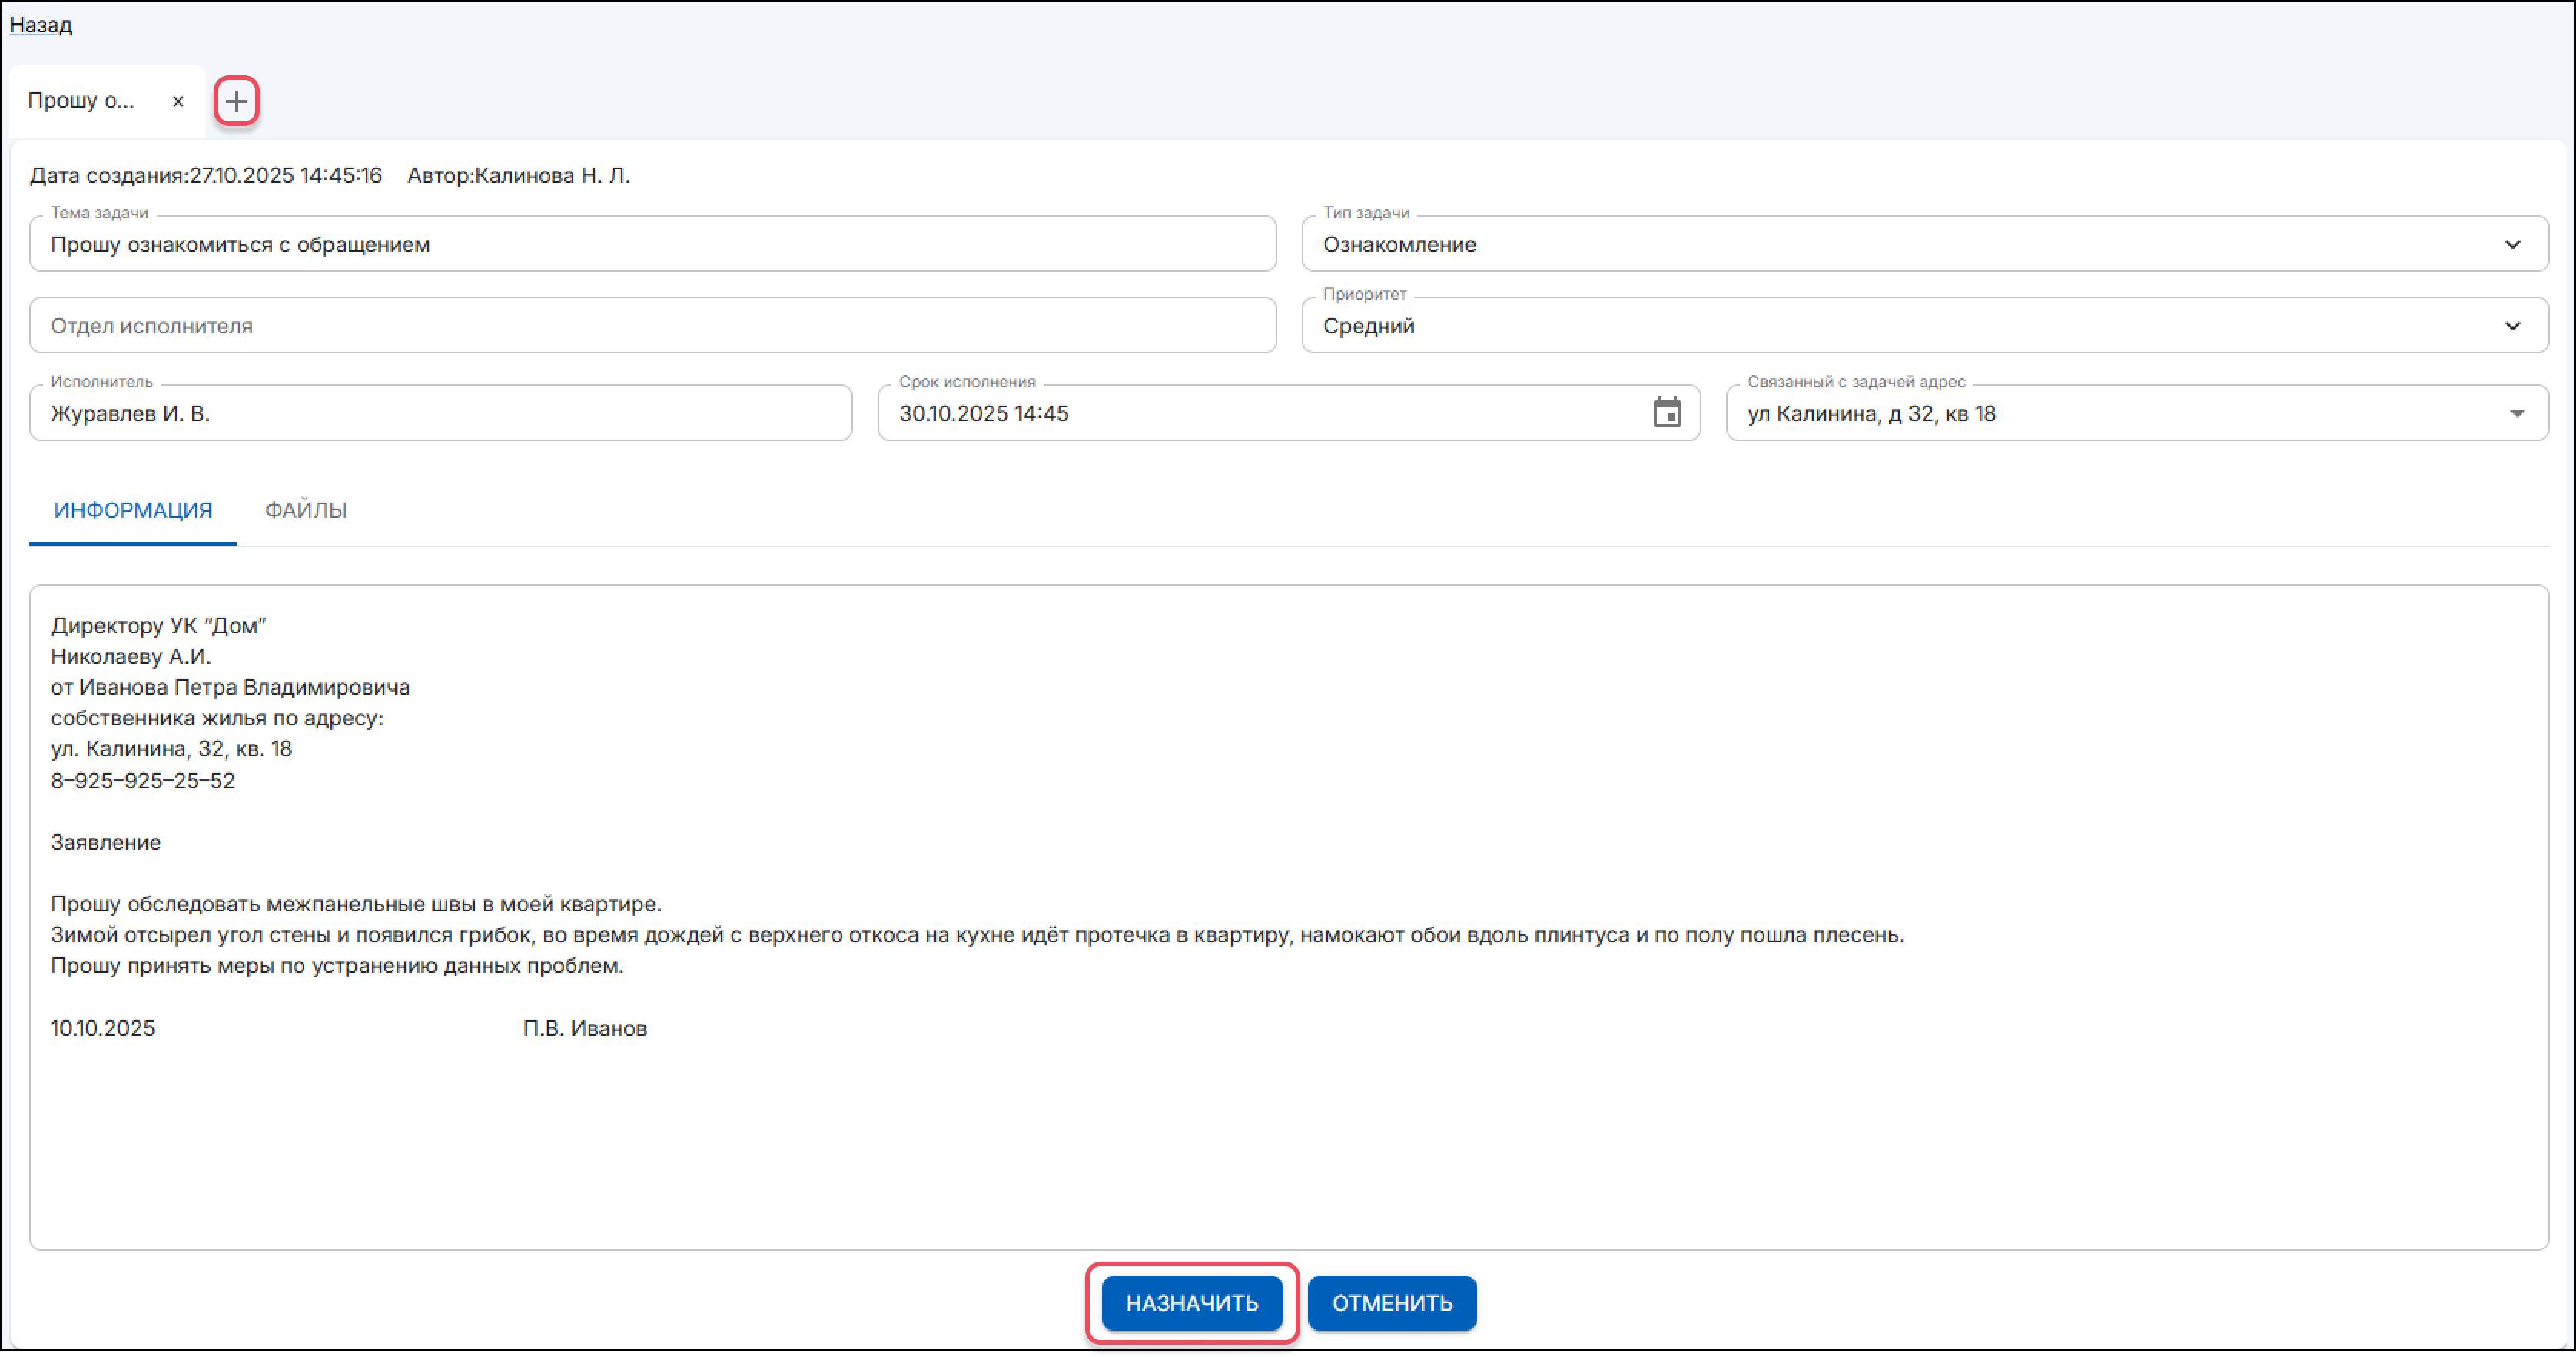The width and height of the screenshot is (2576, 1357).
Task: Open the calendar date picker icon
Action: point(1666,413)
